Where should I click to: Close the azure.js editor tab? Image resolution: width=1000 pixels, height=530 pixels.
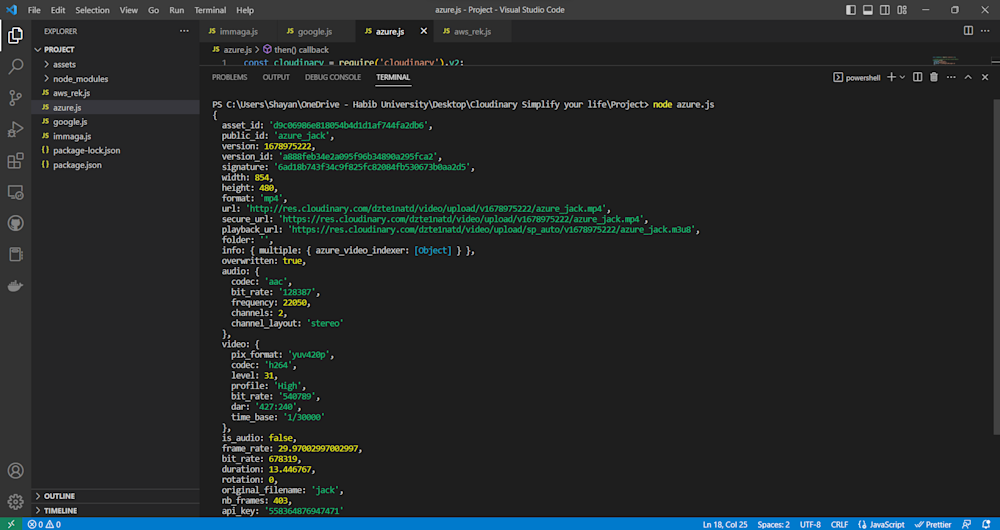coord(423,31)
